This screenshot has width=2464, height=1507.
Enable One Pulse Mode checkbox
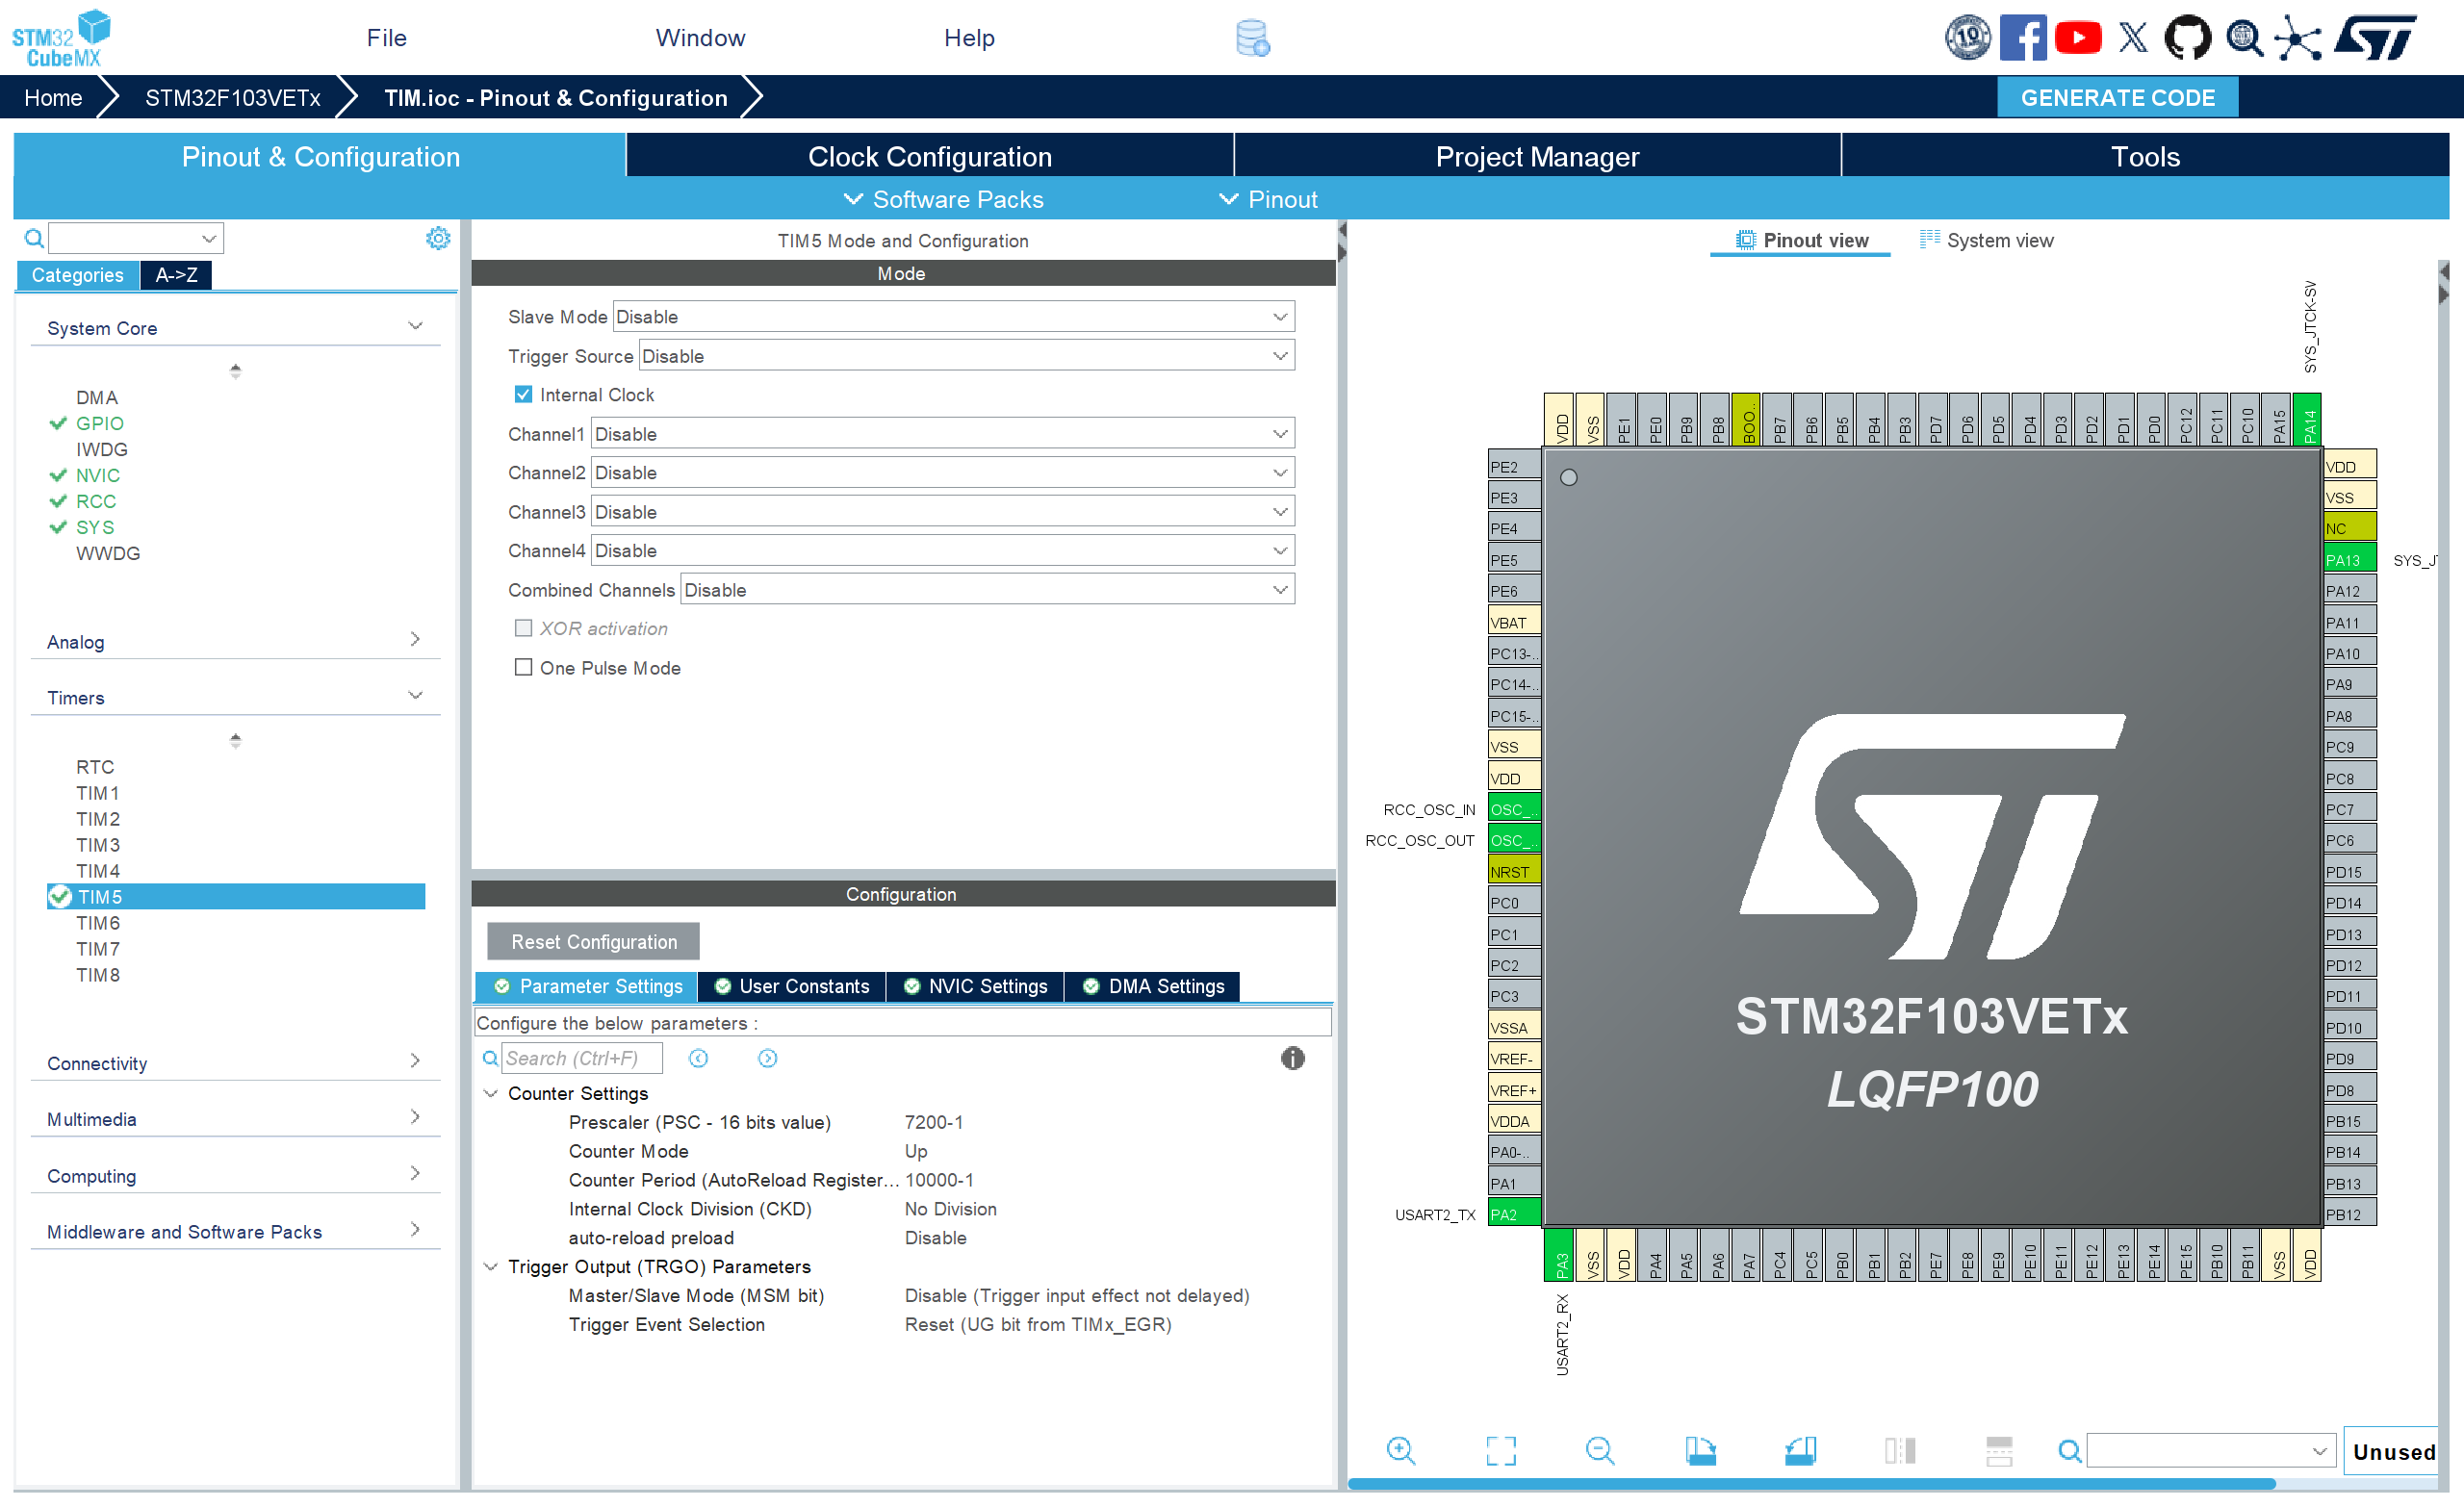523,667
